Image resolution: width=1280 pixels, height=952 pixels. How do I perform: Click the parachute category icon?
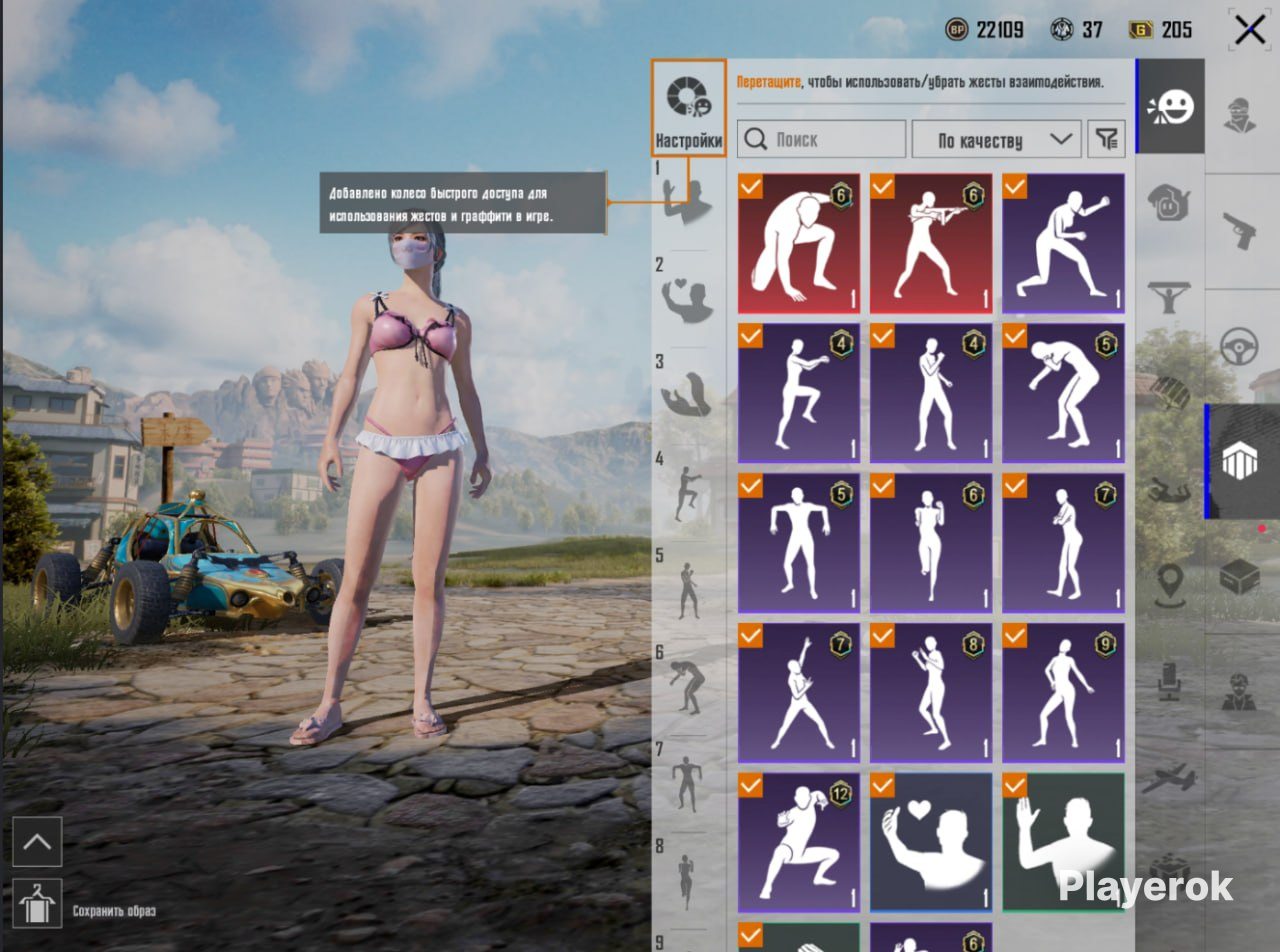(1168, 392)
